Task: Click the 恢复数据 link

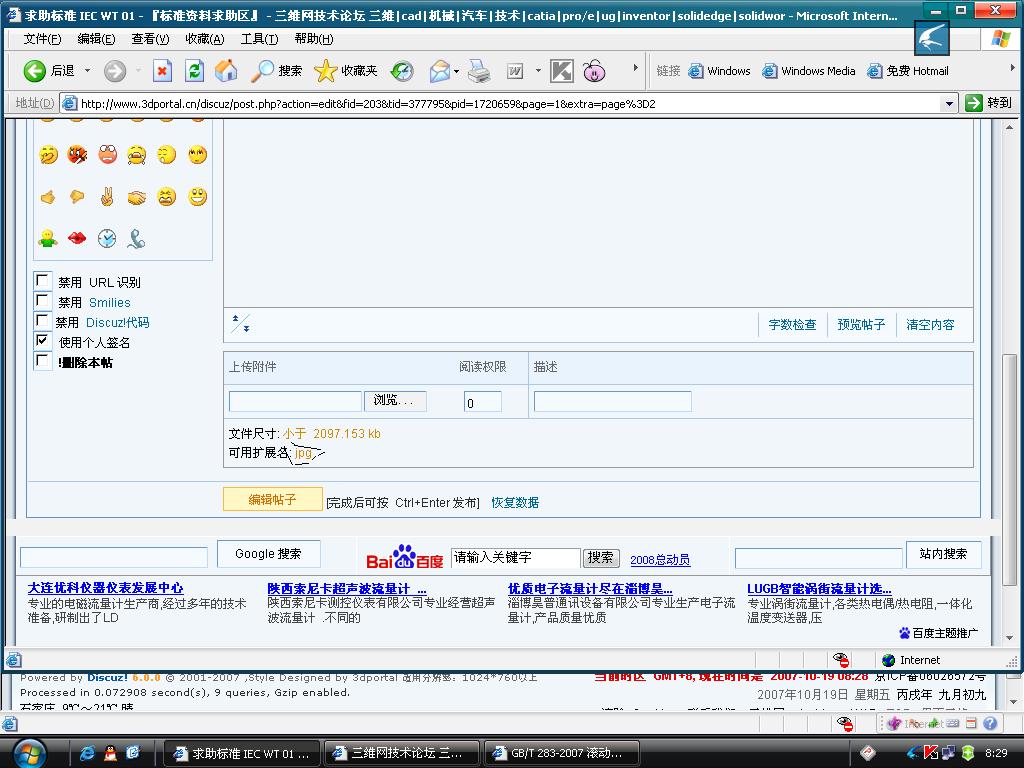Action: click(x=515, y=502)
